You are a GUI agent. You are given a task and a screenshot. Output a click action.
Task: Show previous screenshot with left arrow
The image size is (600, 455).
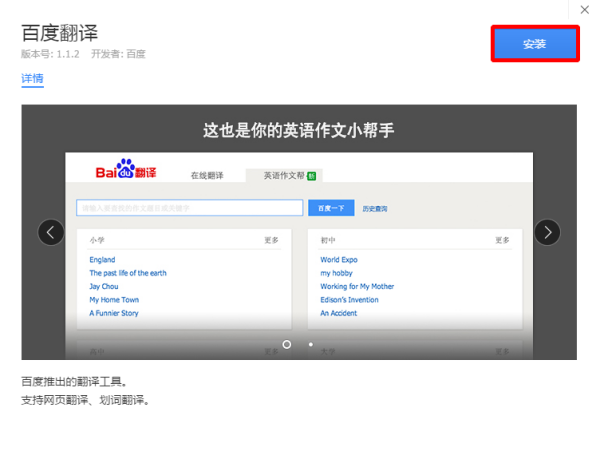click(x=51, y=232)
